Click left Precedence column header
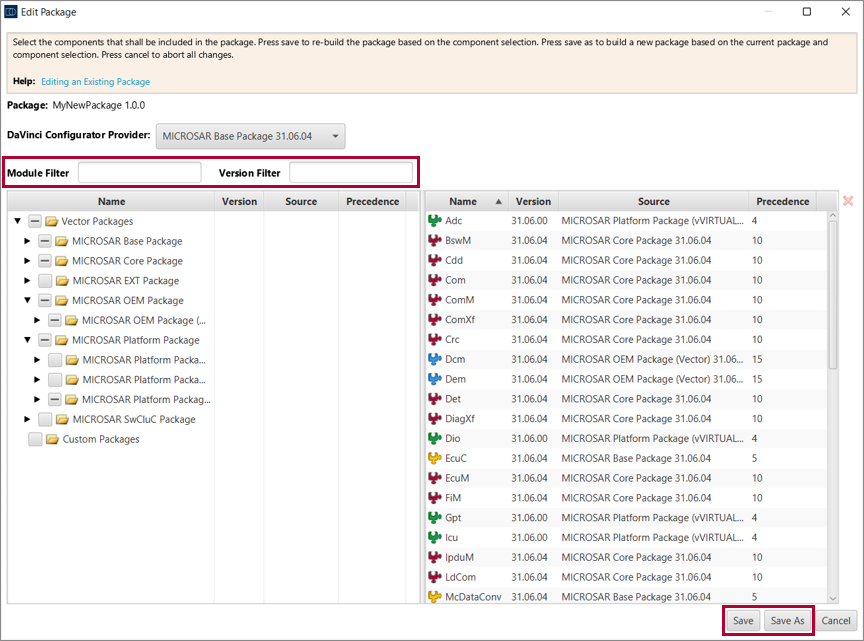 pyautogui.click(x=372, y=202)
